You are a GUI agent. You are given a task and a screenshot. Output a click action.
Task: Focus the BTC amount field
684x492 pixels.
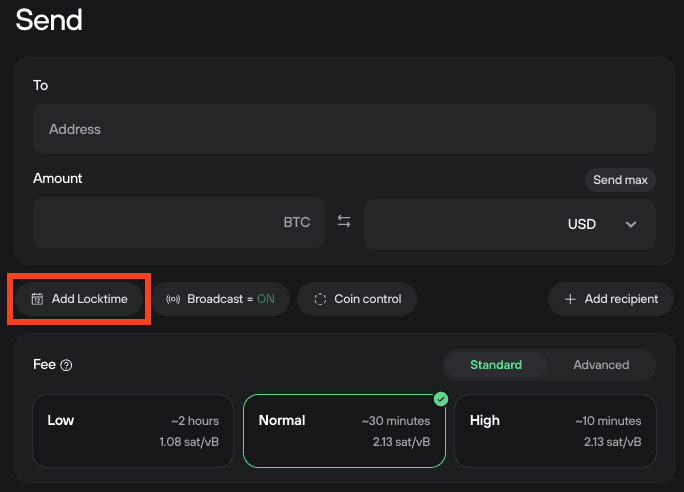click(x=179, y=222)
